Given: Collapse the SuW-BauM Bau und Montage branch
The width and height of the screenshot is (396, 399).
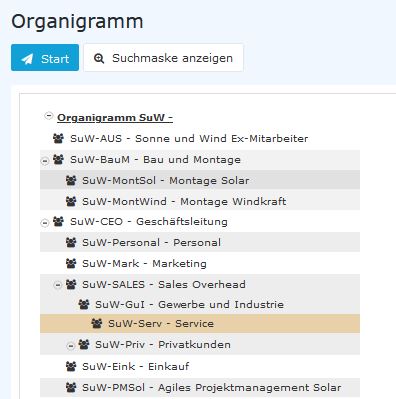Looking at the screenshot, I should (x=45, y=161).
